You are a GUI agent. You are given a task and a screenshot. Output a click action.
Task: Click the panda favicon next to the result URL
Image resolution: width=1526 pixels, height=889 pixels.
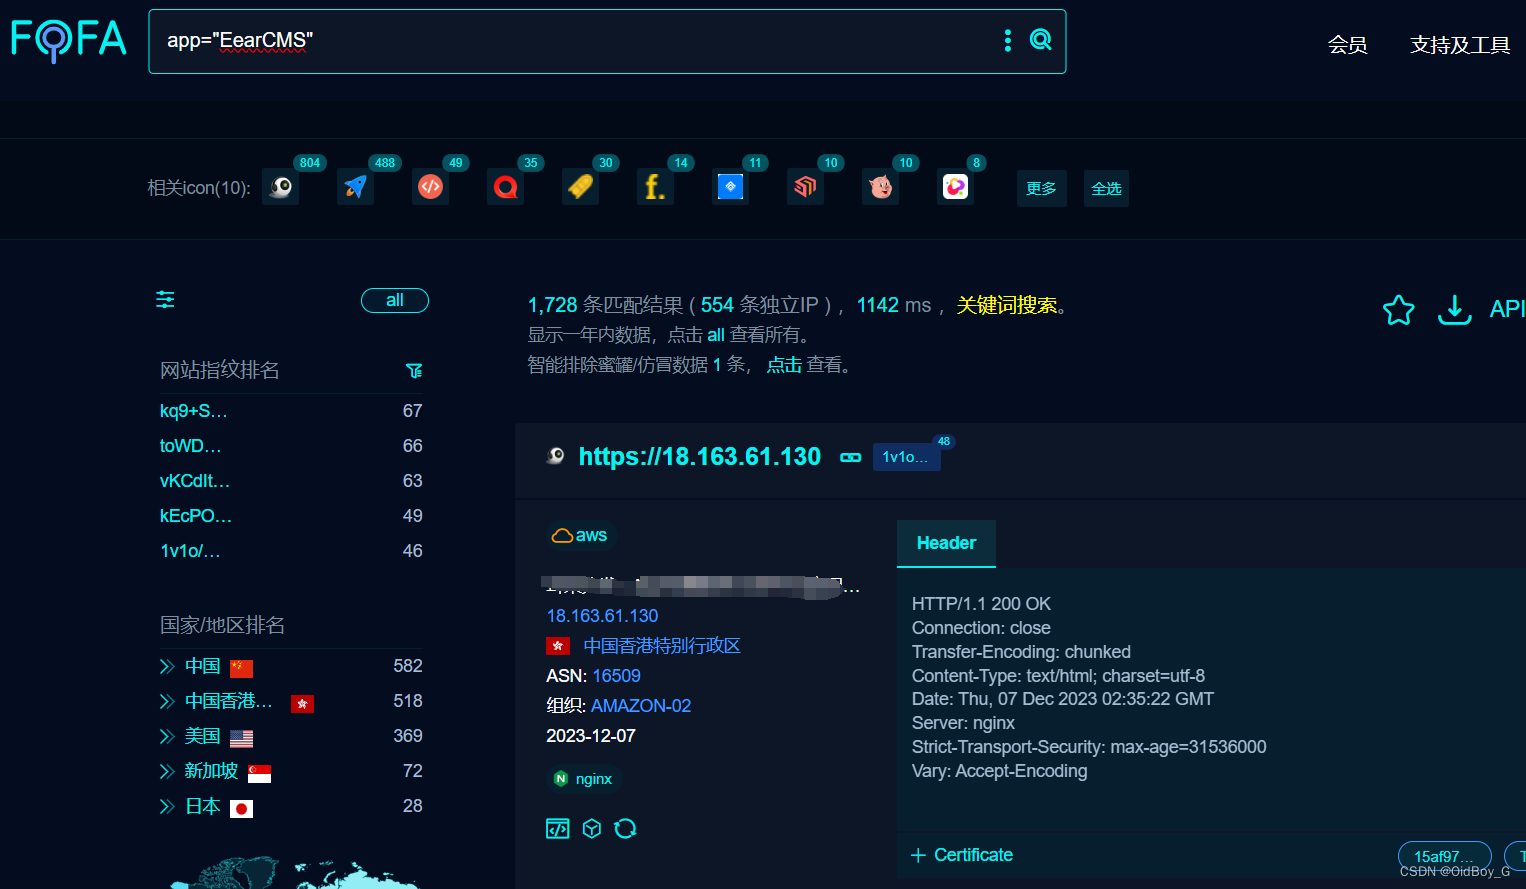pyautogui.click(x=556, y=456)
